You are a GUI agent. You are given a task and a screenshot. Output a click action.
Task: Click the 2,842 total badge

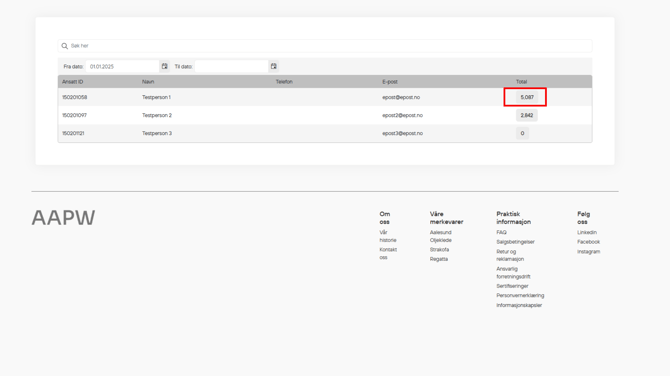coord(526,115)
